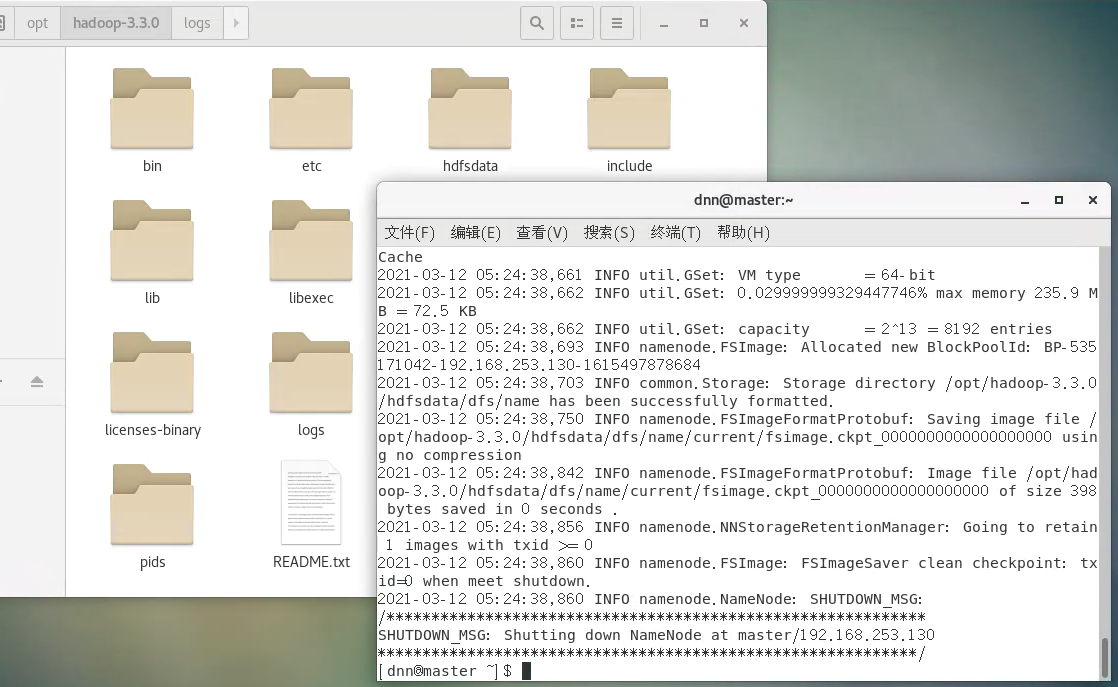
Task: Open the terminal 查看(V) menu
Action: point(542,232)
